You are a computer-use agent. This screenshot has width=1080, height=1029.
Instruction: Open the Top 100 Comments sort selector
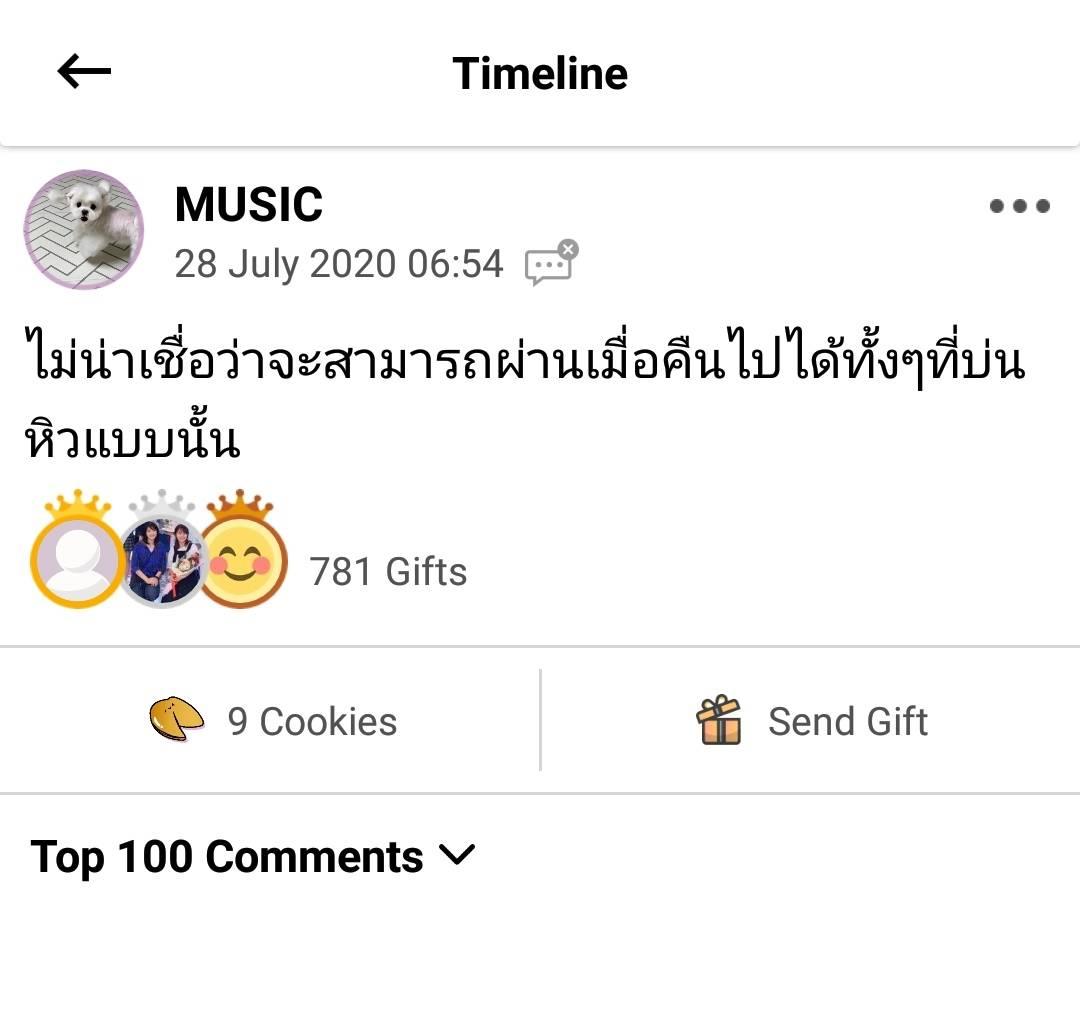click(253, 857)
